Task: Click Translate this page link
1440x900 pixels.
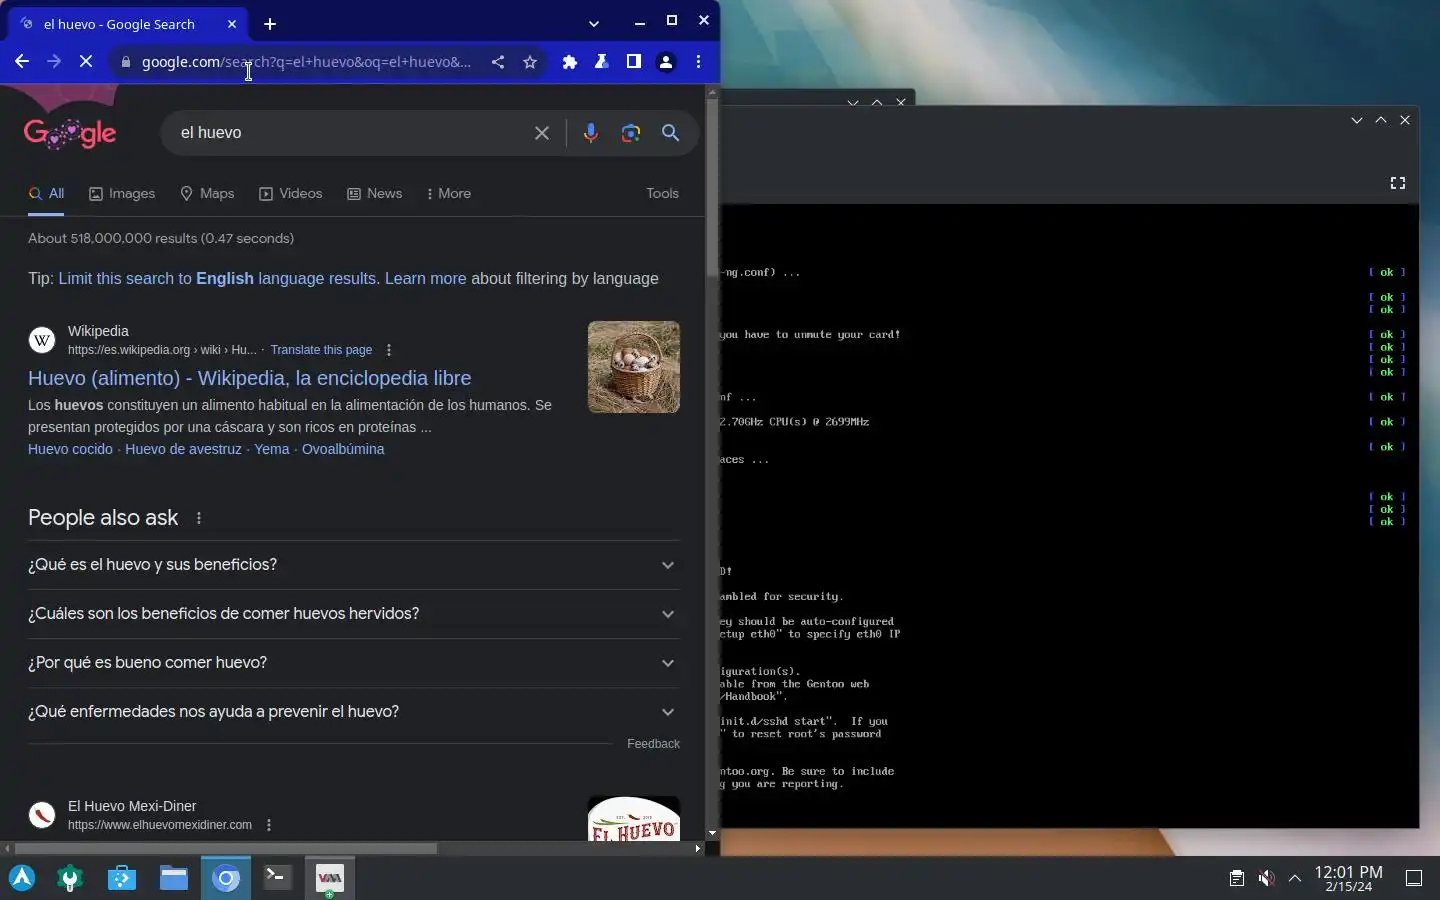Action: 321,350
